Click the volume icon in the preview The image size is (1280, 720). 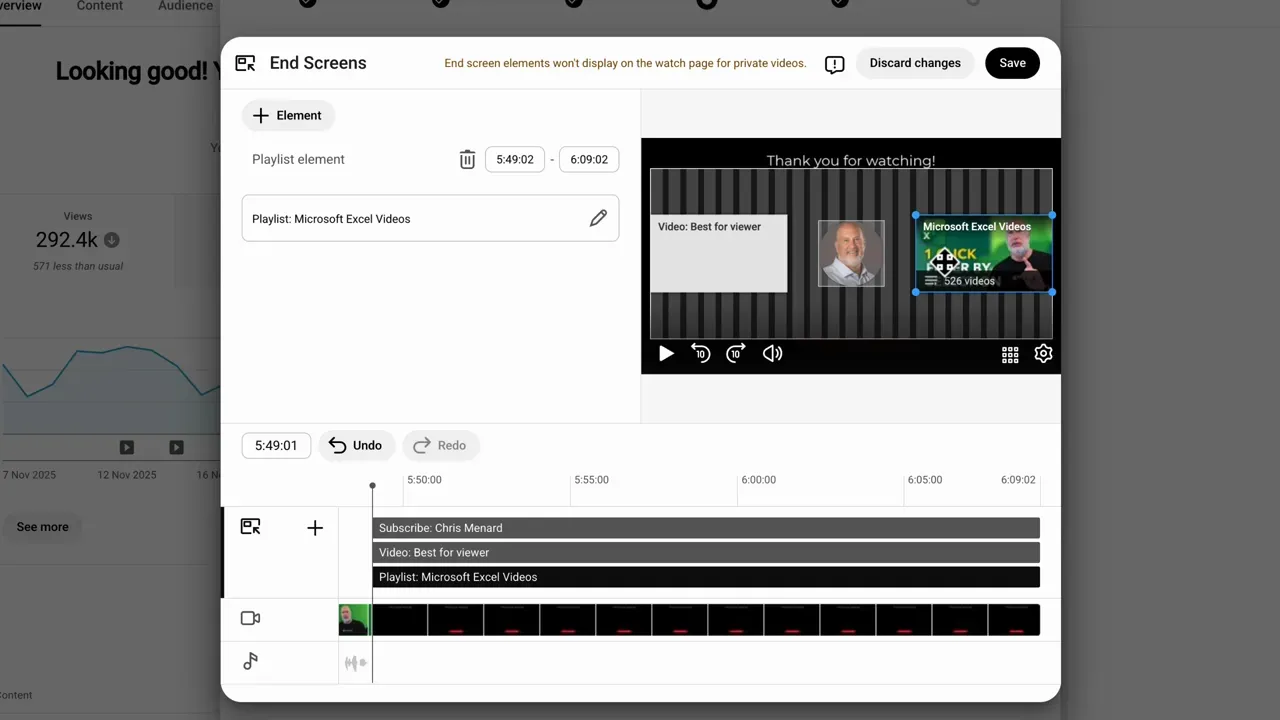click(772, 353)
